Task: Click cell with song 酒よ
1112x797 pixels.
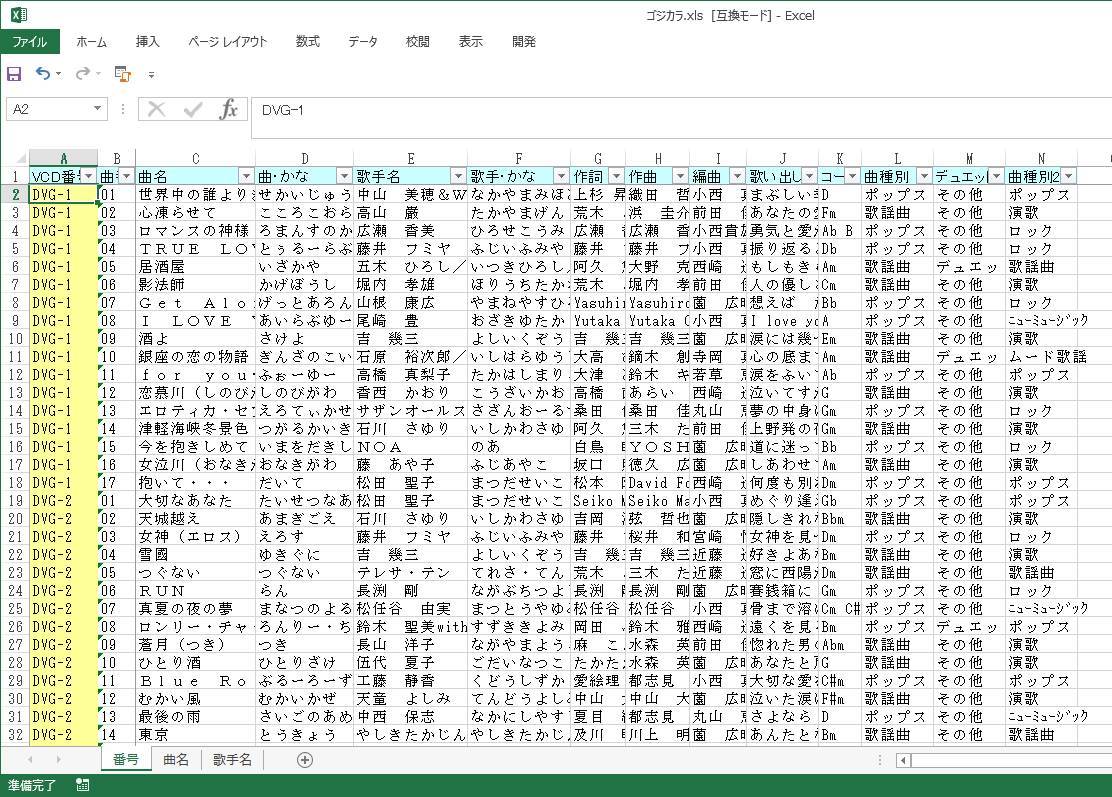Action: point(195,338)
